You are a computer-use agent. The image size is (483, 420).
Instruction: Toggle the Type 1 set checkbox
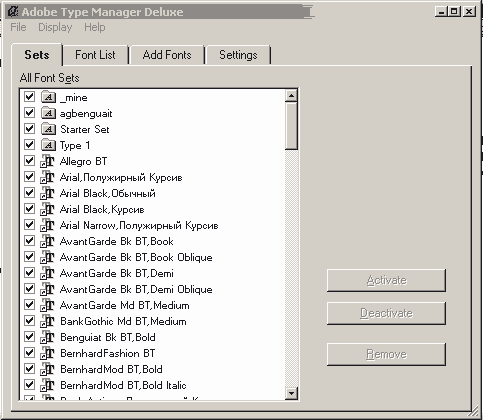(x=29, y=145)
